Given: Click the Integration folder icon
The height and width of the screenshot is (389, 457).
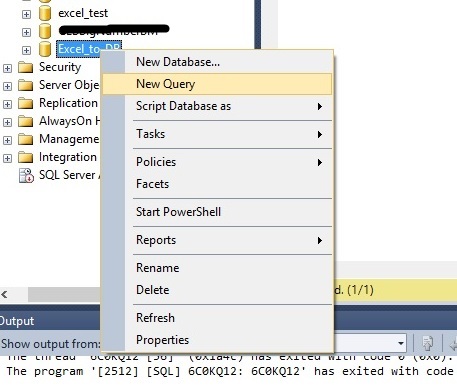Looking at the screenshot, I should click(26, 157).
